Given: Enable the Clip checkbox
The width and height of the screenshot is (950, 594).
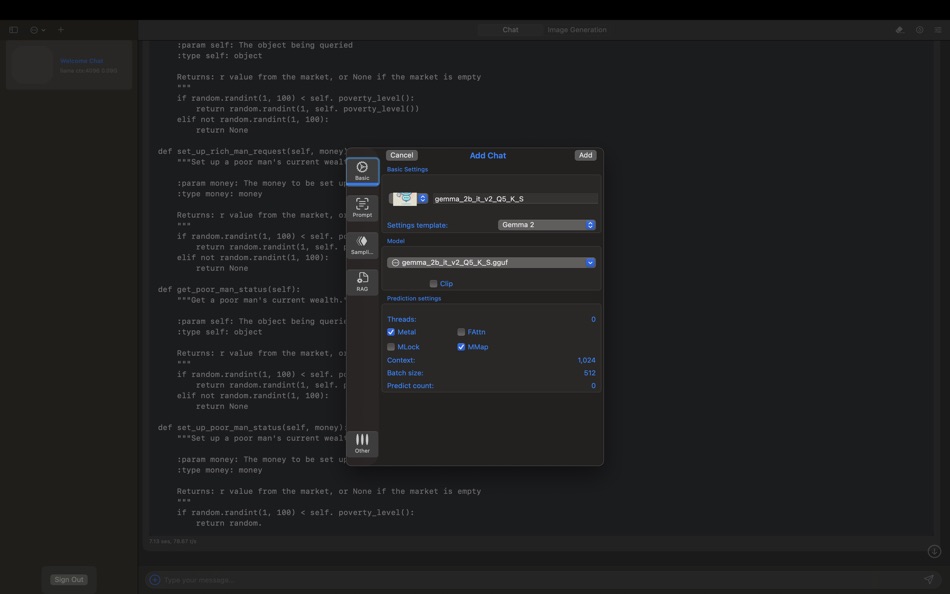Looking at the screenshot, I should click(433, 282).
